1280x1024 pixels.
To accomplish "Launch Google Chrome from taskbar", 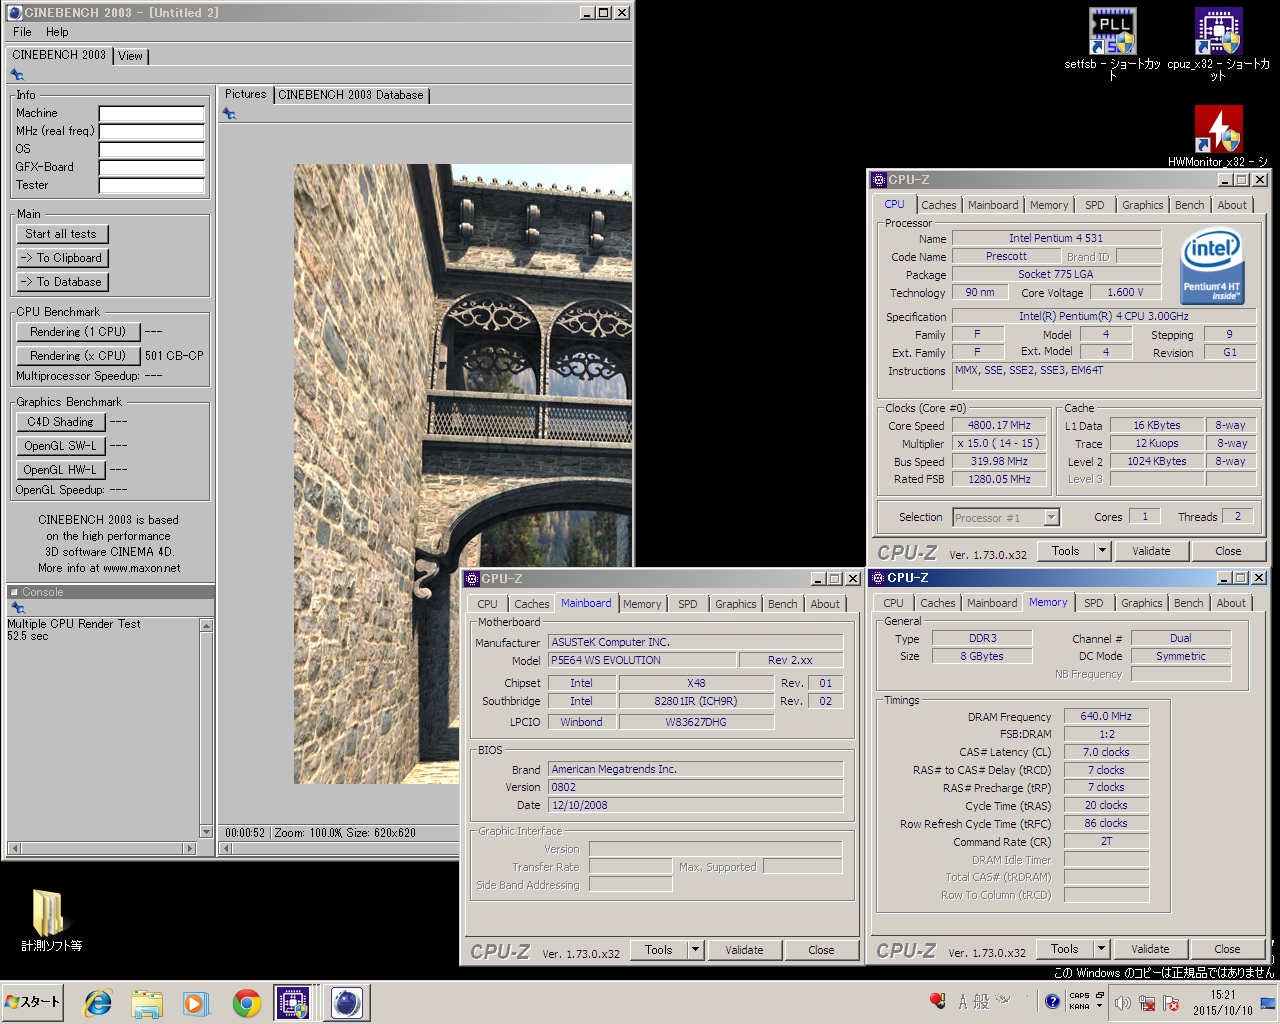I will tap(246, 1002).
